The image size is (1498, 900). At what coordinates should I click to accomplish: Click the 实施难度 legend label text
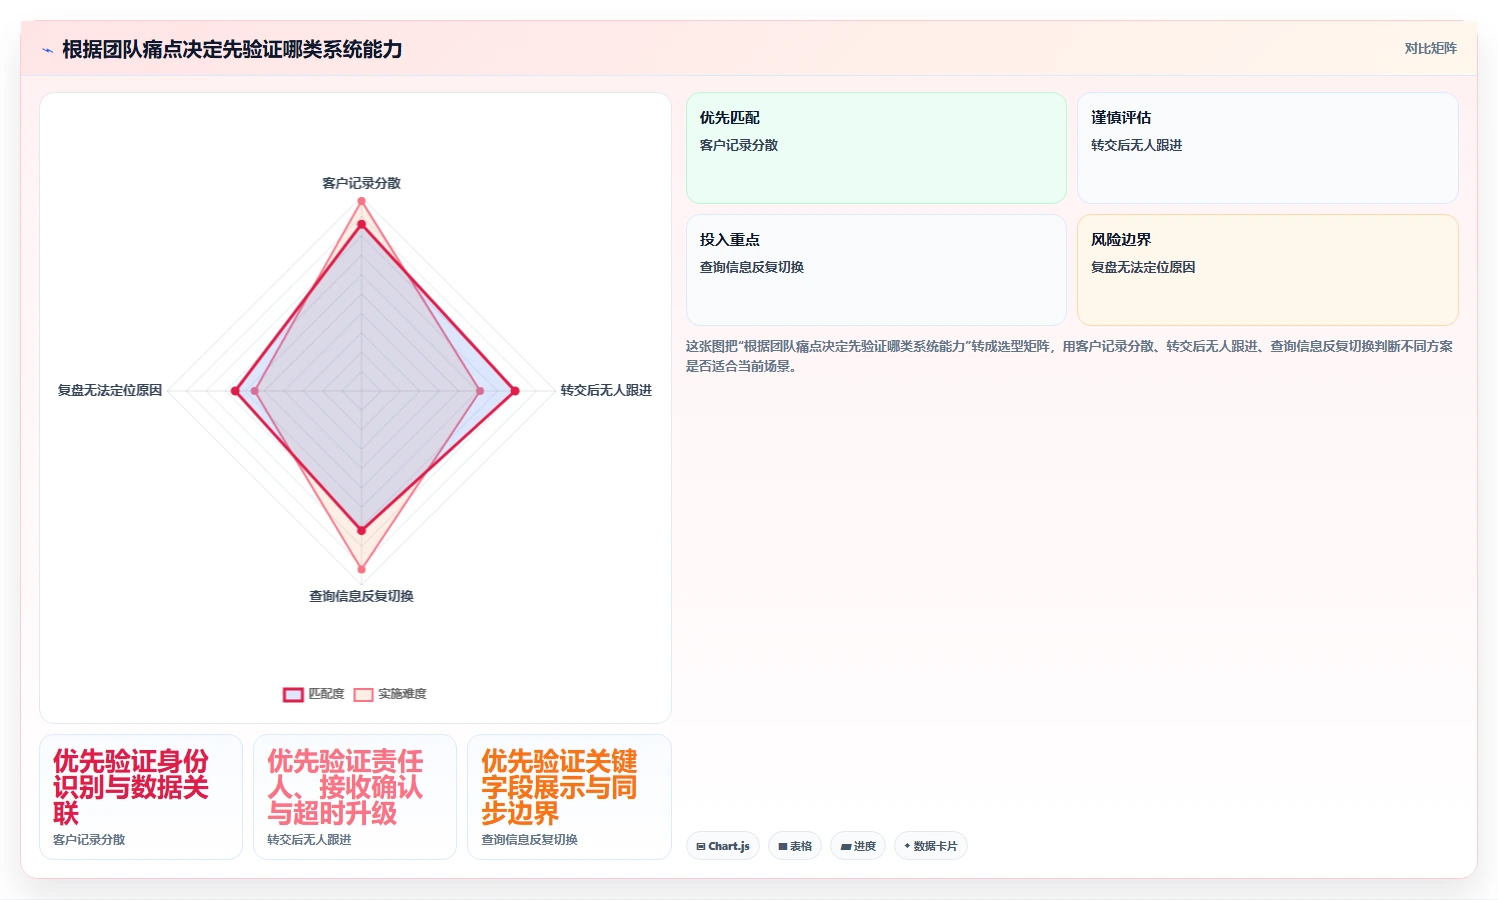point(402,694)
